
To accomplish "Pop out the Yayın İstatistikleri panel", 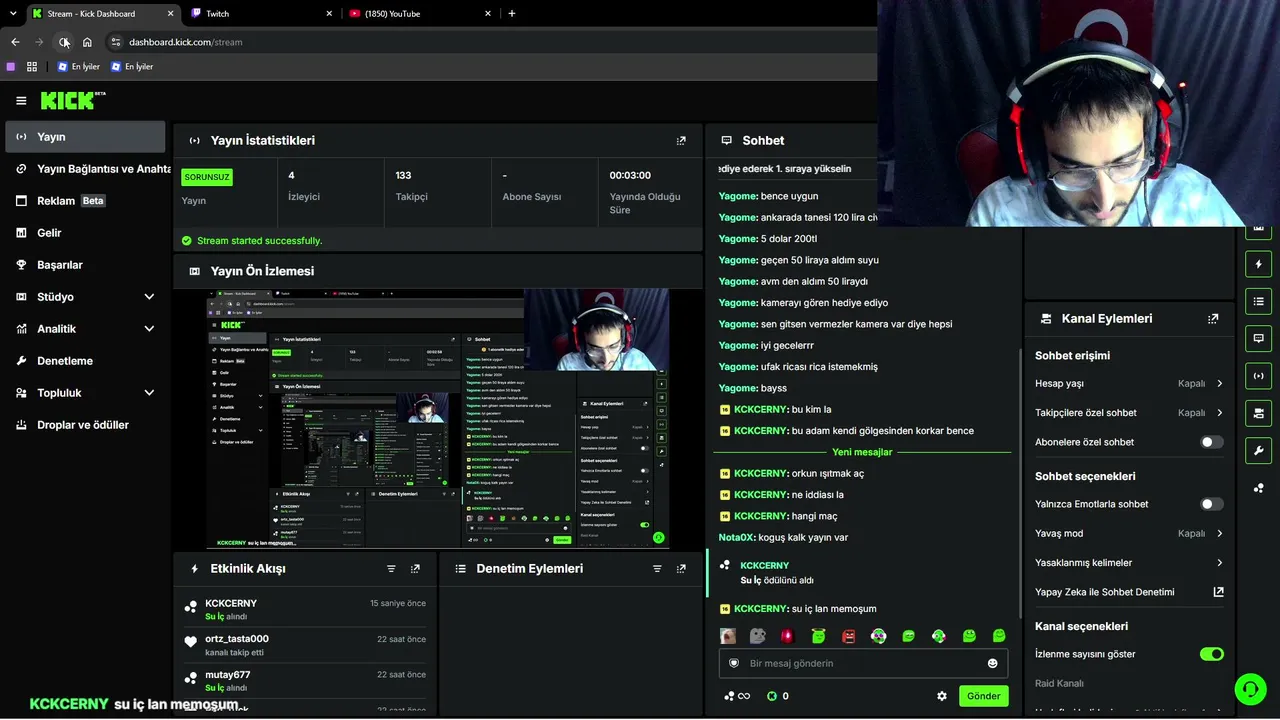I will 681,141.
